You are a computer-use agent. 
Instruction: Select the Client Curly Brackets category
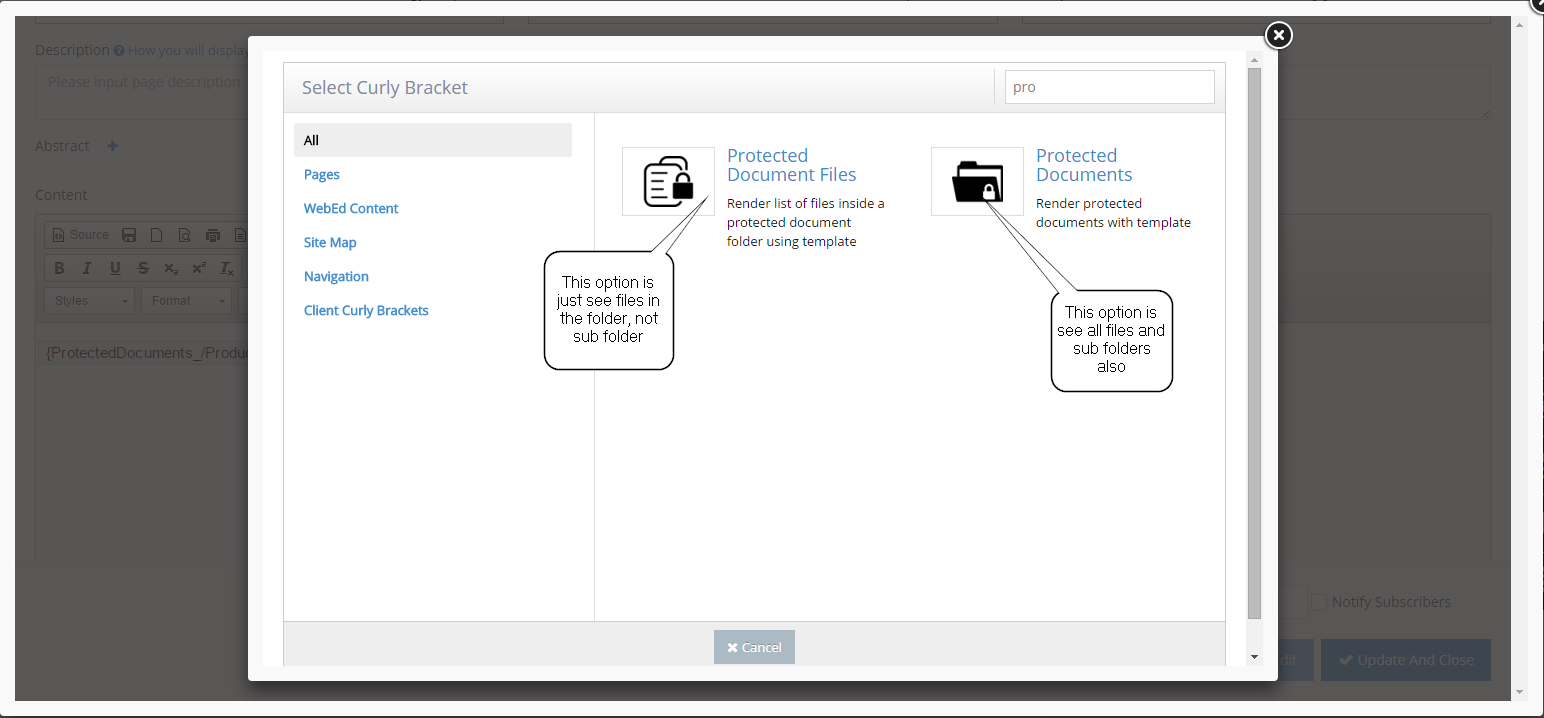click(366, 310)
